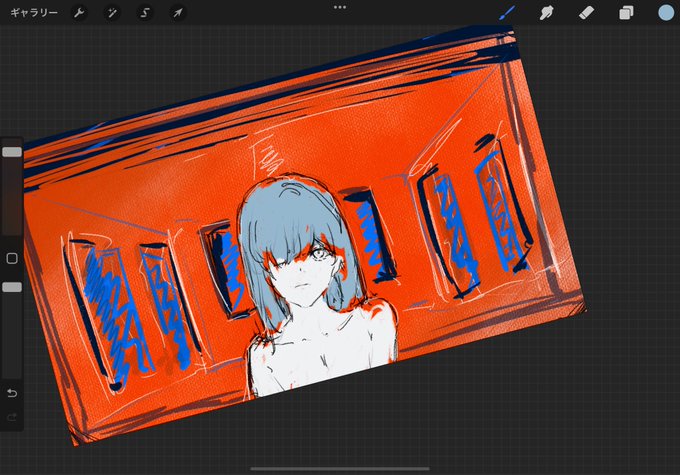This screenshot has width=680, height=475.
Task: Tap the three-dot menu at top center
Action: click(x=340, y=7)
